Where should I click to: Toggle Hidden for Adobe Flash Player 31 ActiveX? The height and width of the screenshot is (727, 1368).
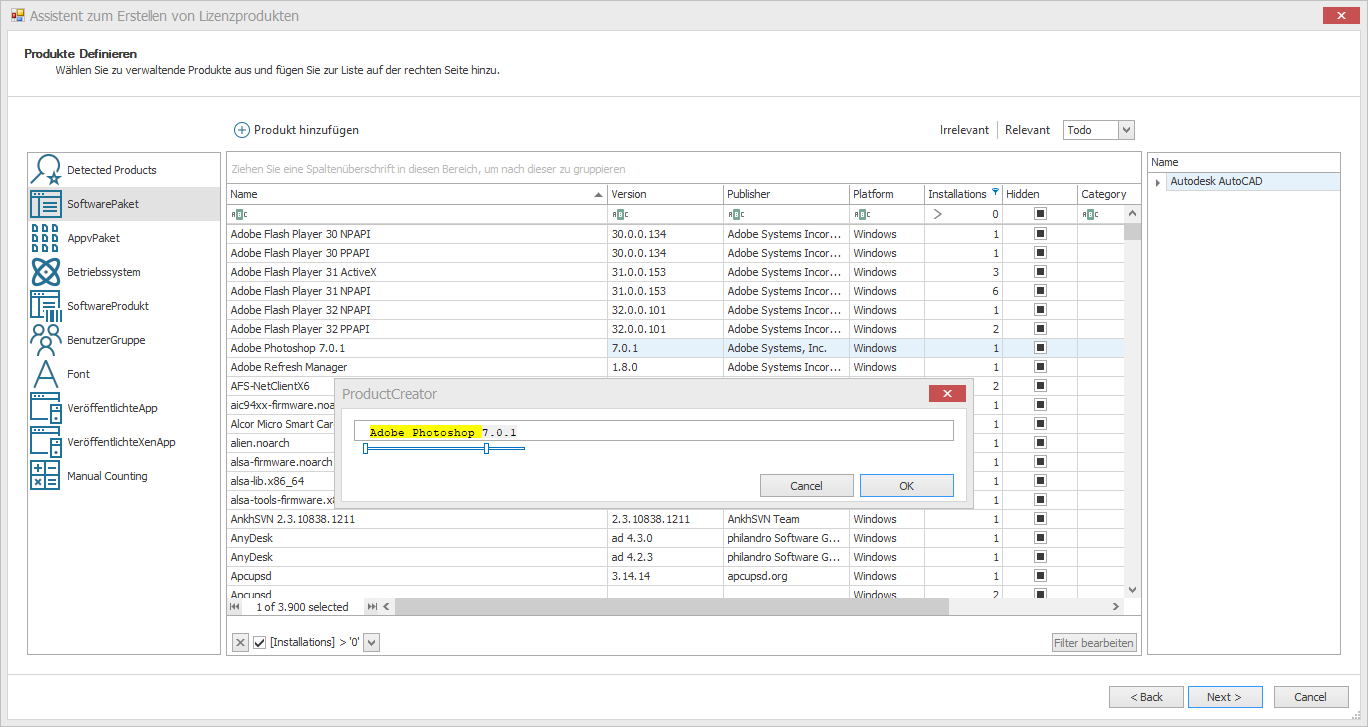1040,272
